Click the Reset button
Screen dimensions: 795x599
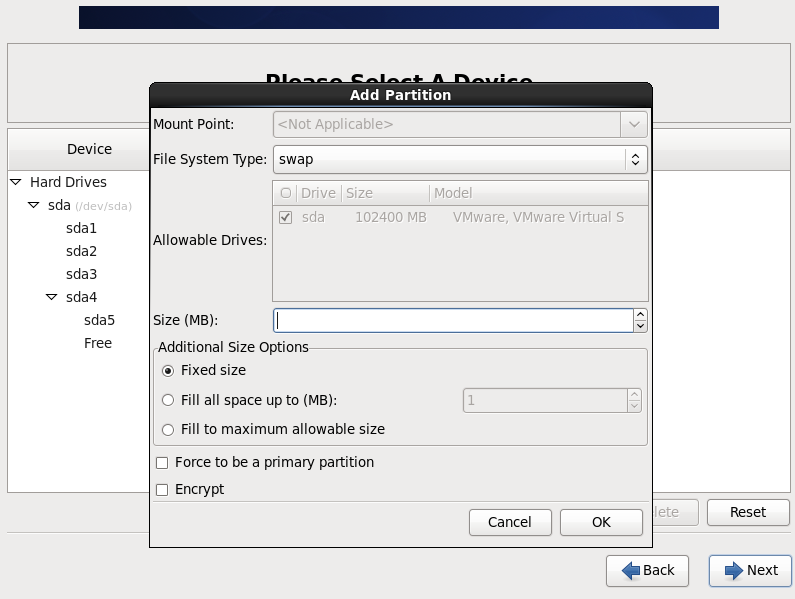(x=747, y=512)
